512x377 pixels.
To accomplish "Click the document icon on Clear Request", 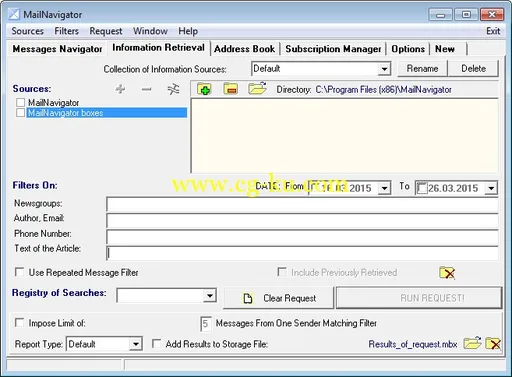I will [247, 298].
